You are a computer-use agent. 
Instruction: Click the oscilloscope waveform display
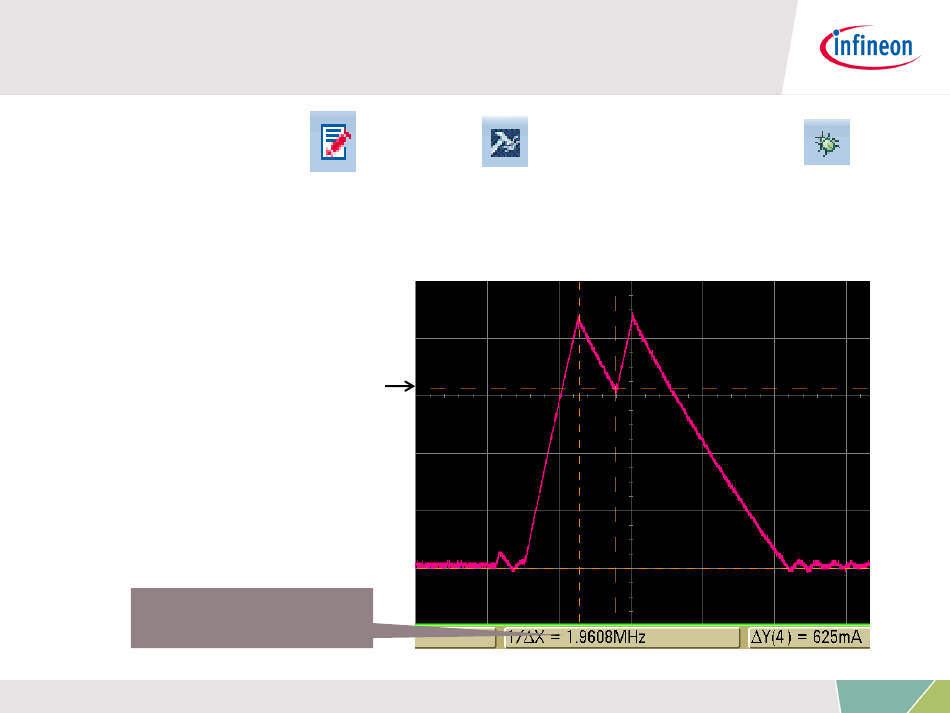click(x=642, y=453)
